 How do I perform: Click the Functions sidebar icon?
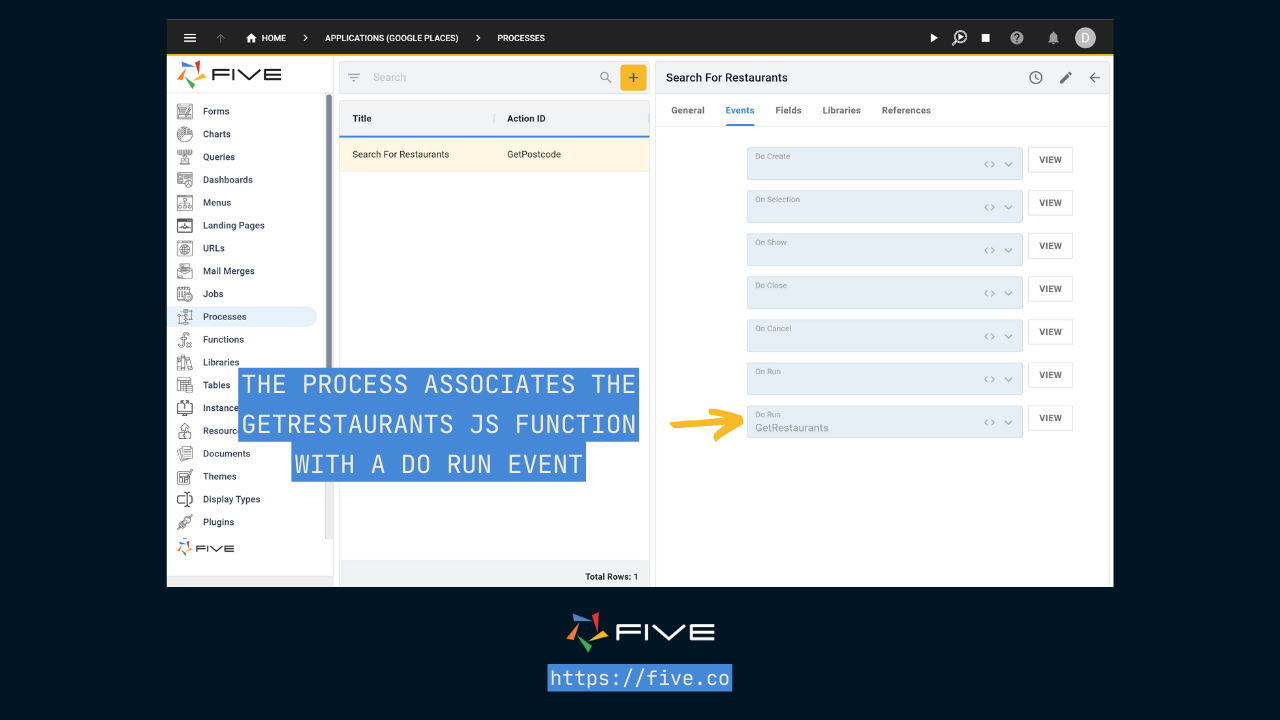pos(185,340)
